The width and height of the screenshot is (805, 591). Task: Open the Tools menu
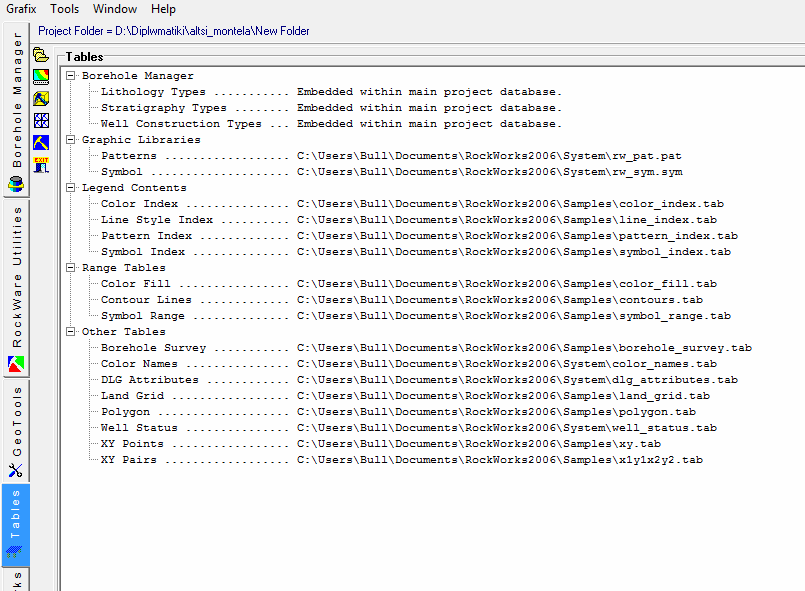point(64,9)
